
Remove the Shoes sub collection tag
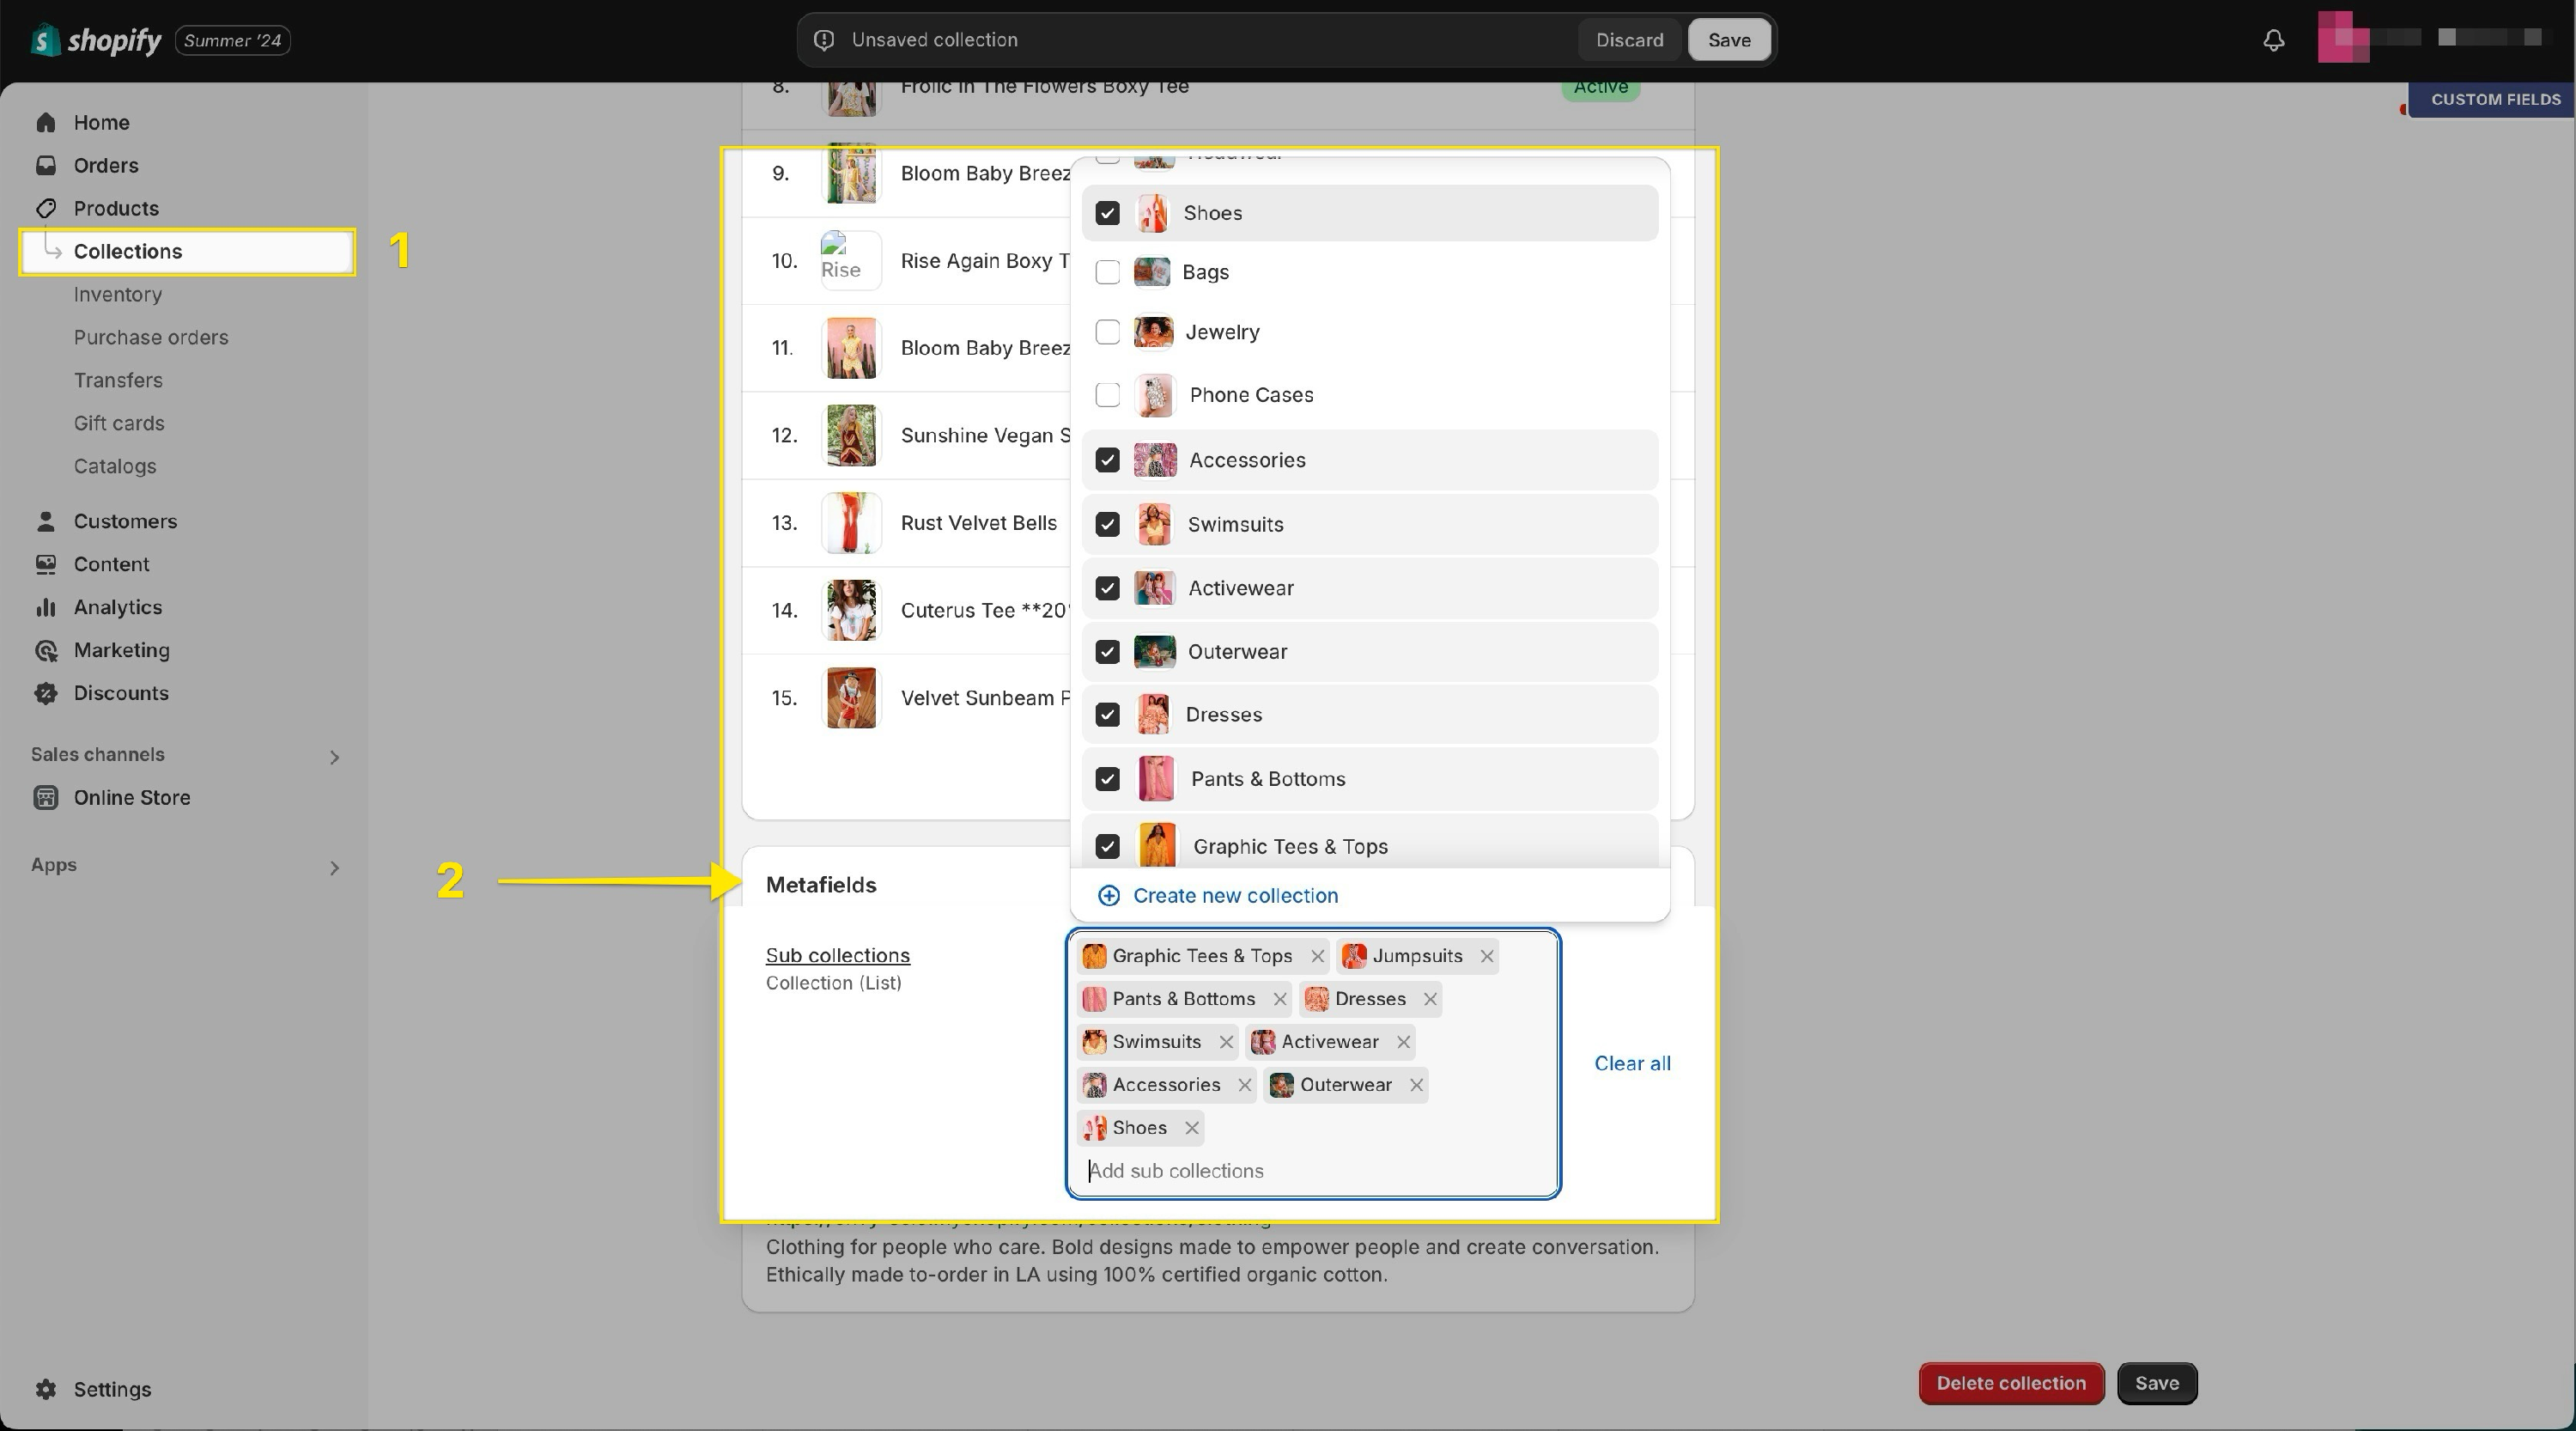[1191, 1128]
